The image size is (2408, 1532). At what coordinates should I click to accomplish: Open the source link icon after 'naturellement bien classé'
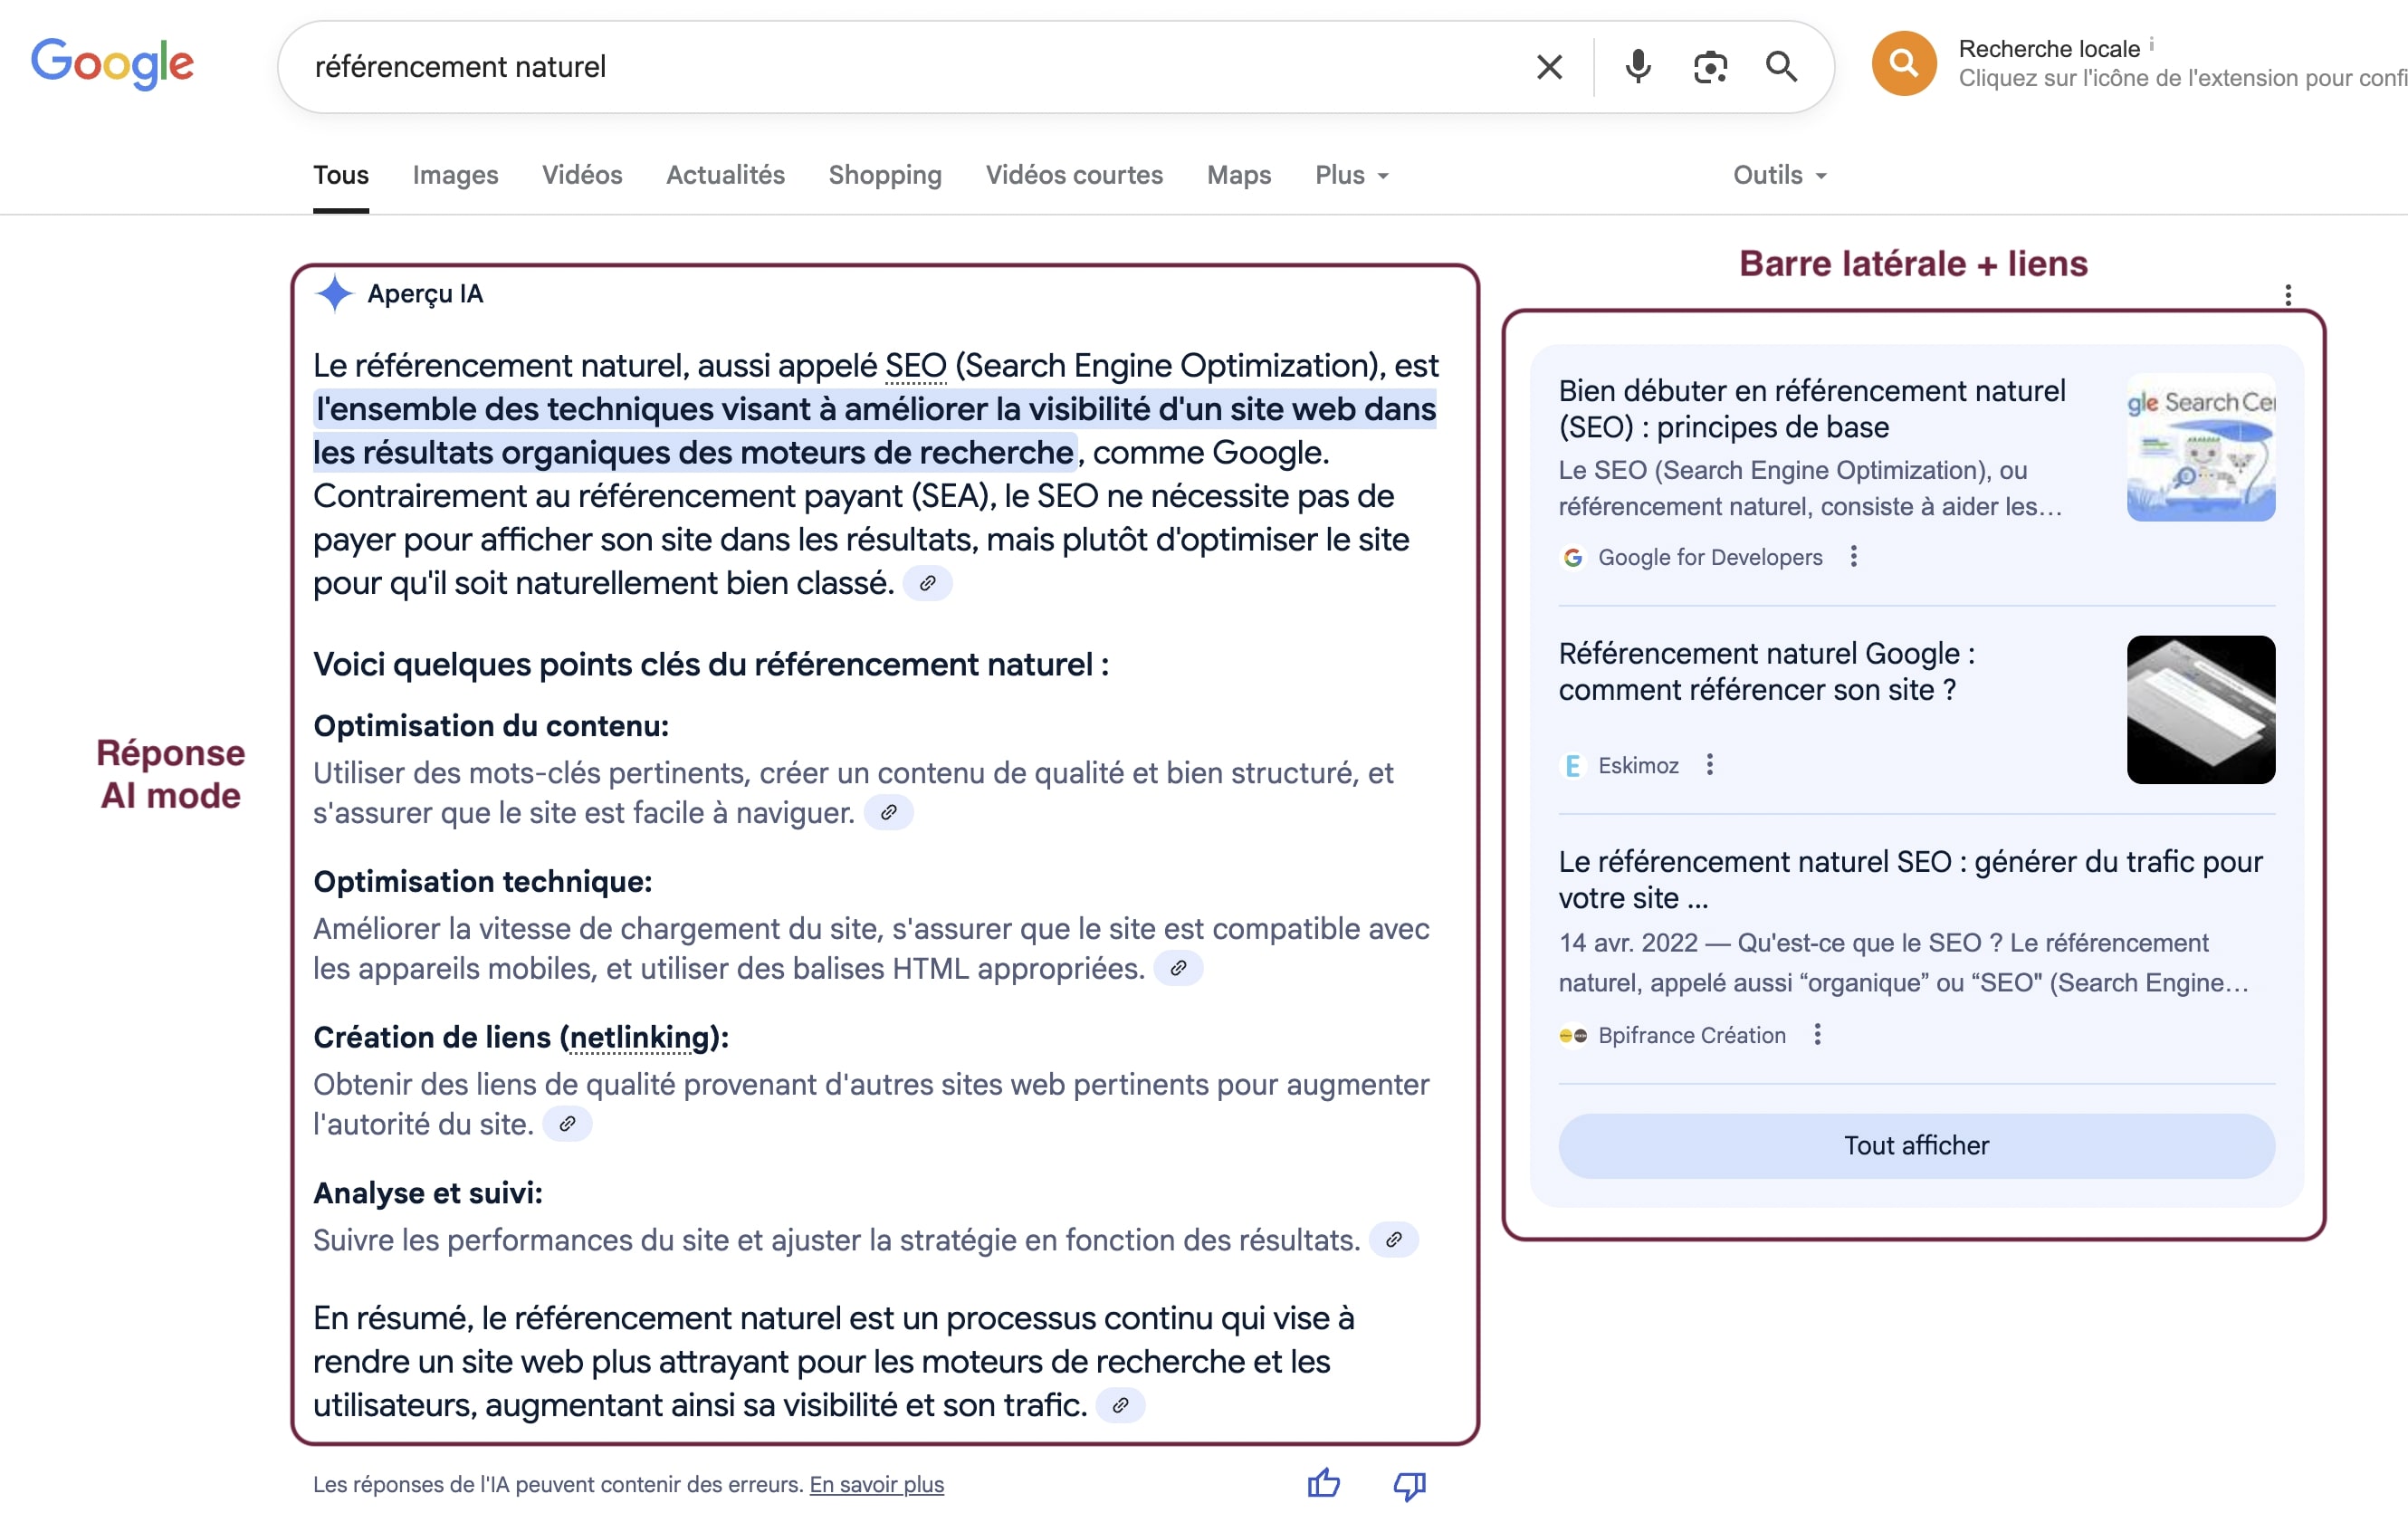point(927,583)
